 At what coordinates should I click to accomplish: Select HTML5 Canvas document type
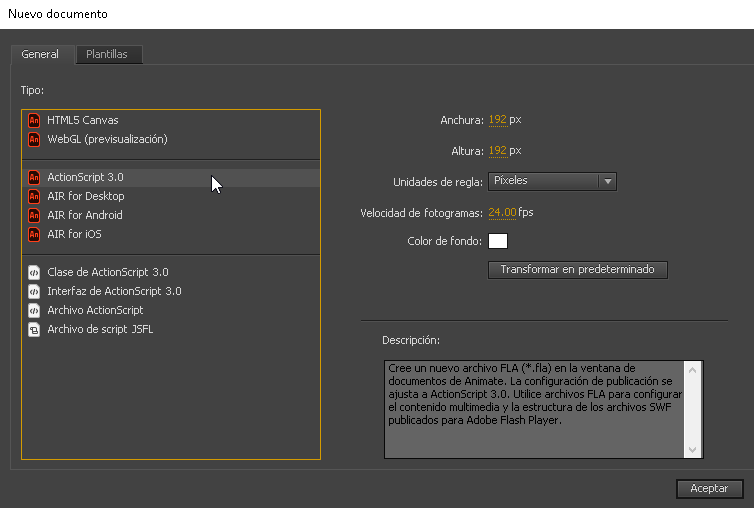(x=171, y=120)
